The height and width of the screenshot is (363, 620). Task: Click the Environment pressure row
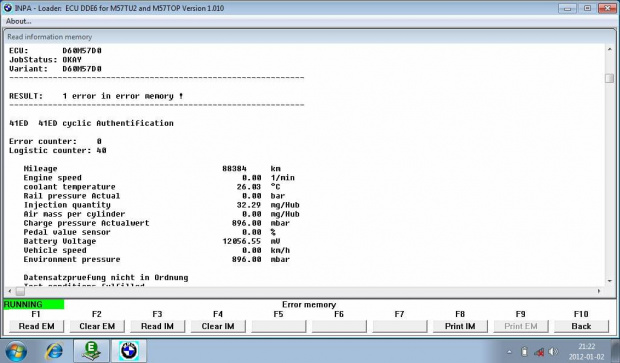click(x=157, y=259)
